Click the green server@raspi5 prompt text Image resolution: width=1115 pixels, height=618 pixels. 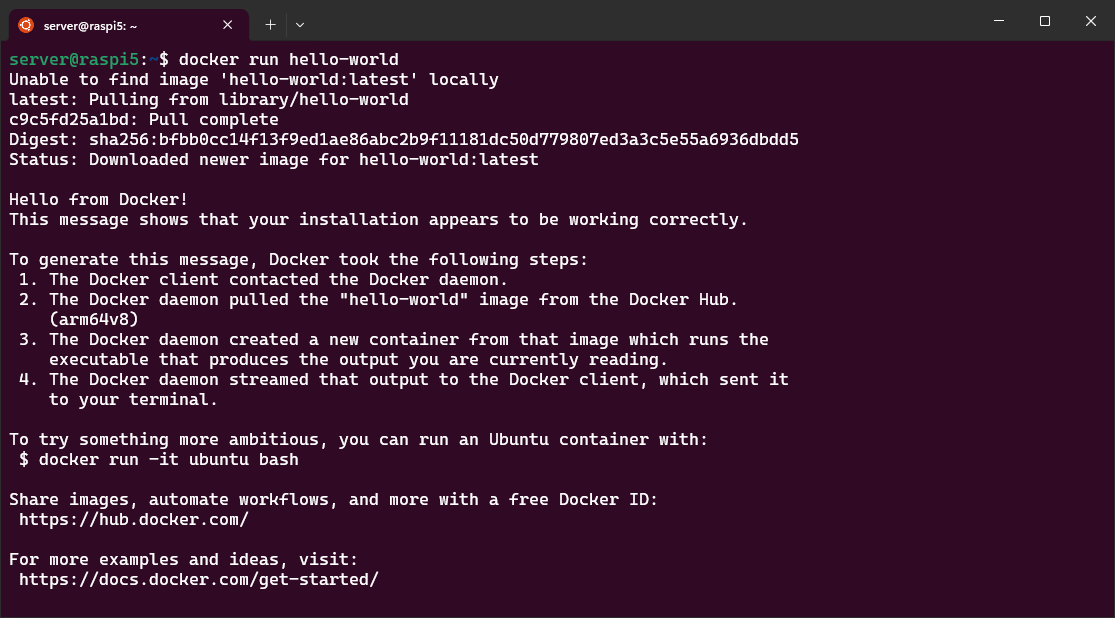tap(74, 60)
